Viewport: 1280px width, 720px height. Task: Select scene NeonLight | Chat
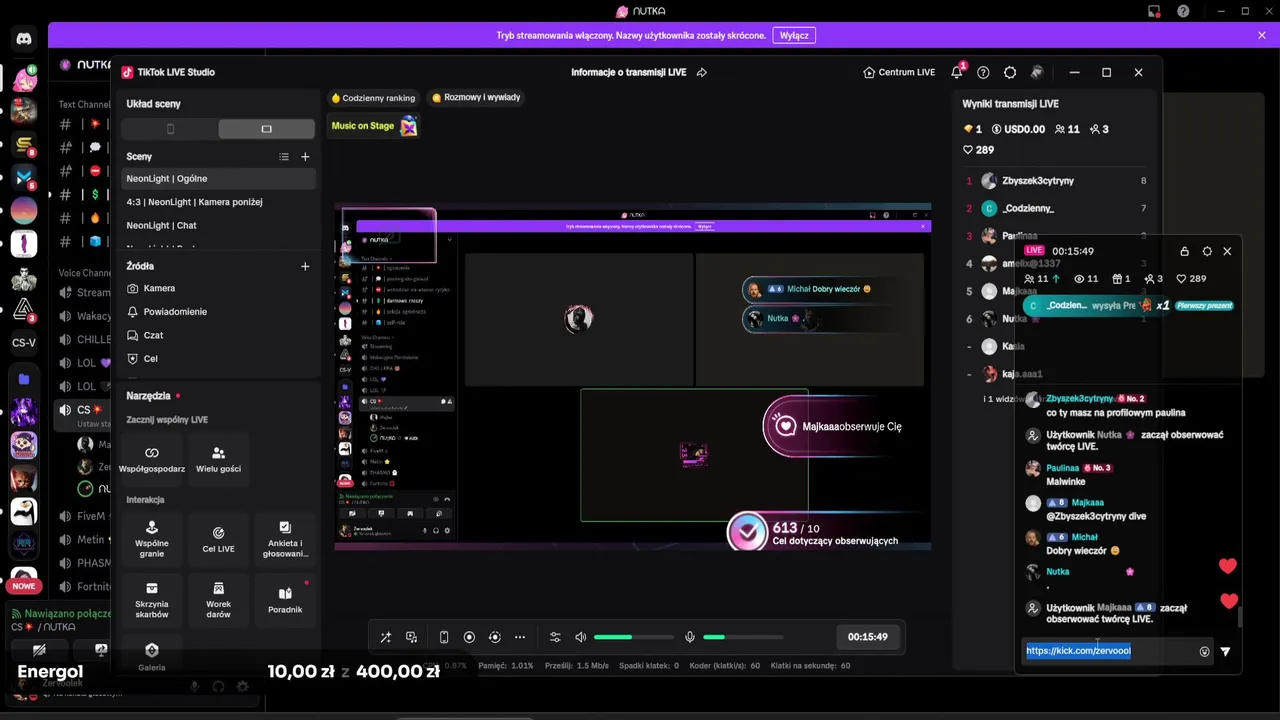coord(219,226)
